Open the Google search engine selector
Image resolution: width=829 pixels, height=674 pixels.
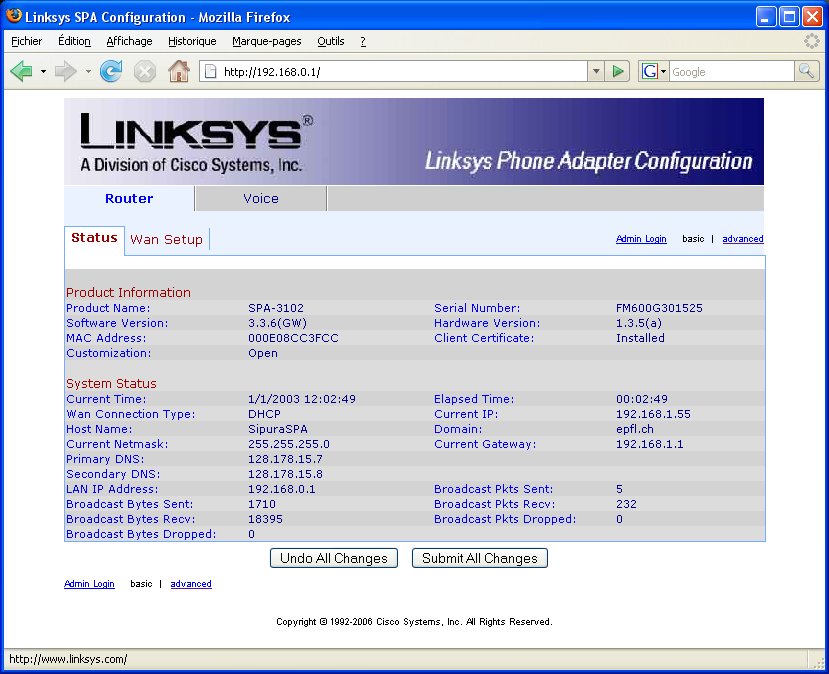pyautogui.click(x=654, y=71)
